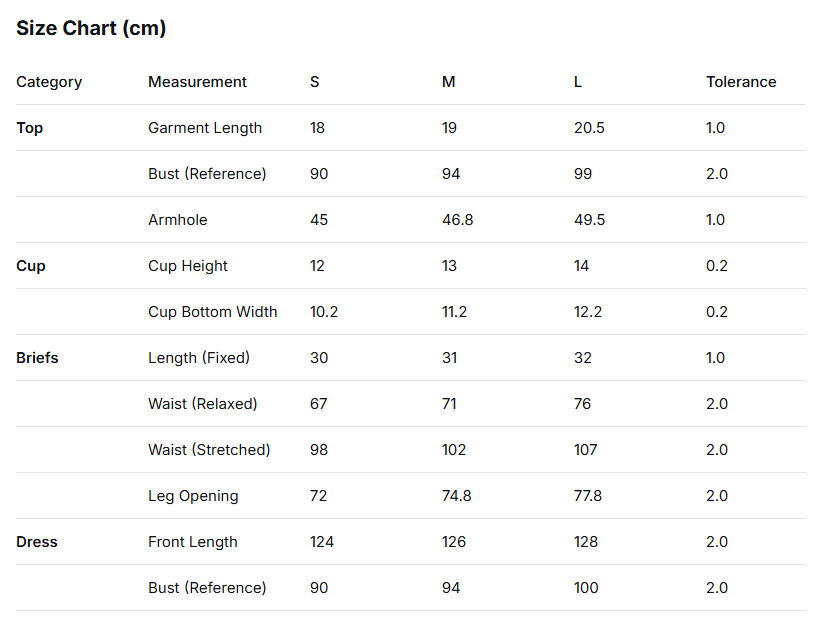Click the Cup Bottom Width cell
The width and height of the screenshot is (827, 630).
[x=213, y=312]
